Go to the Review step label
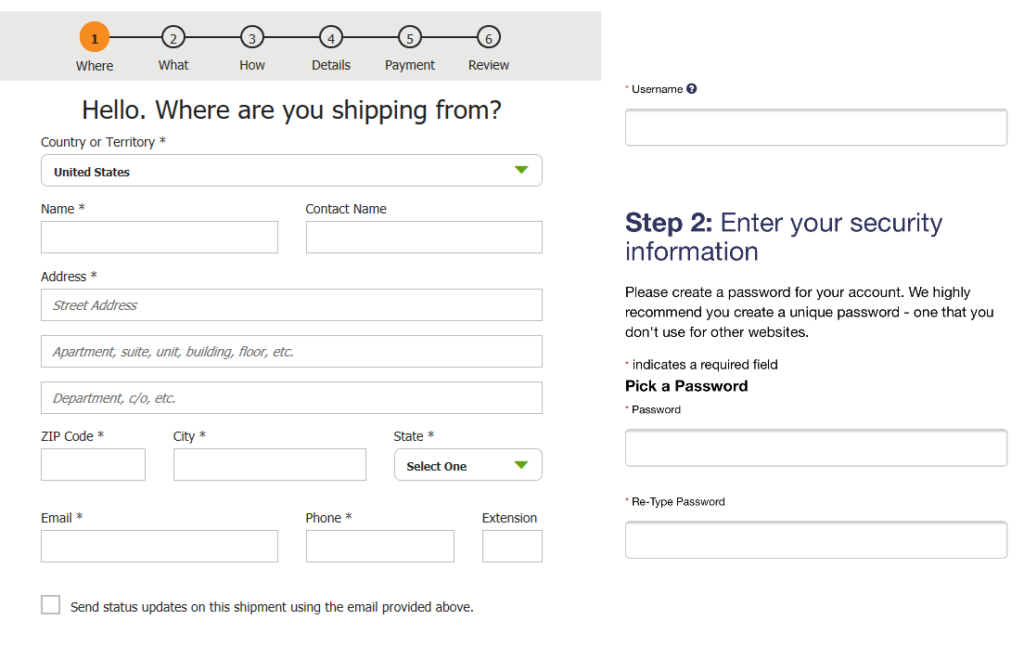The image size is (1024, 646). point(488,65)
